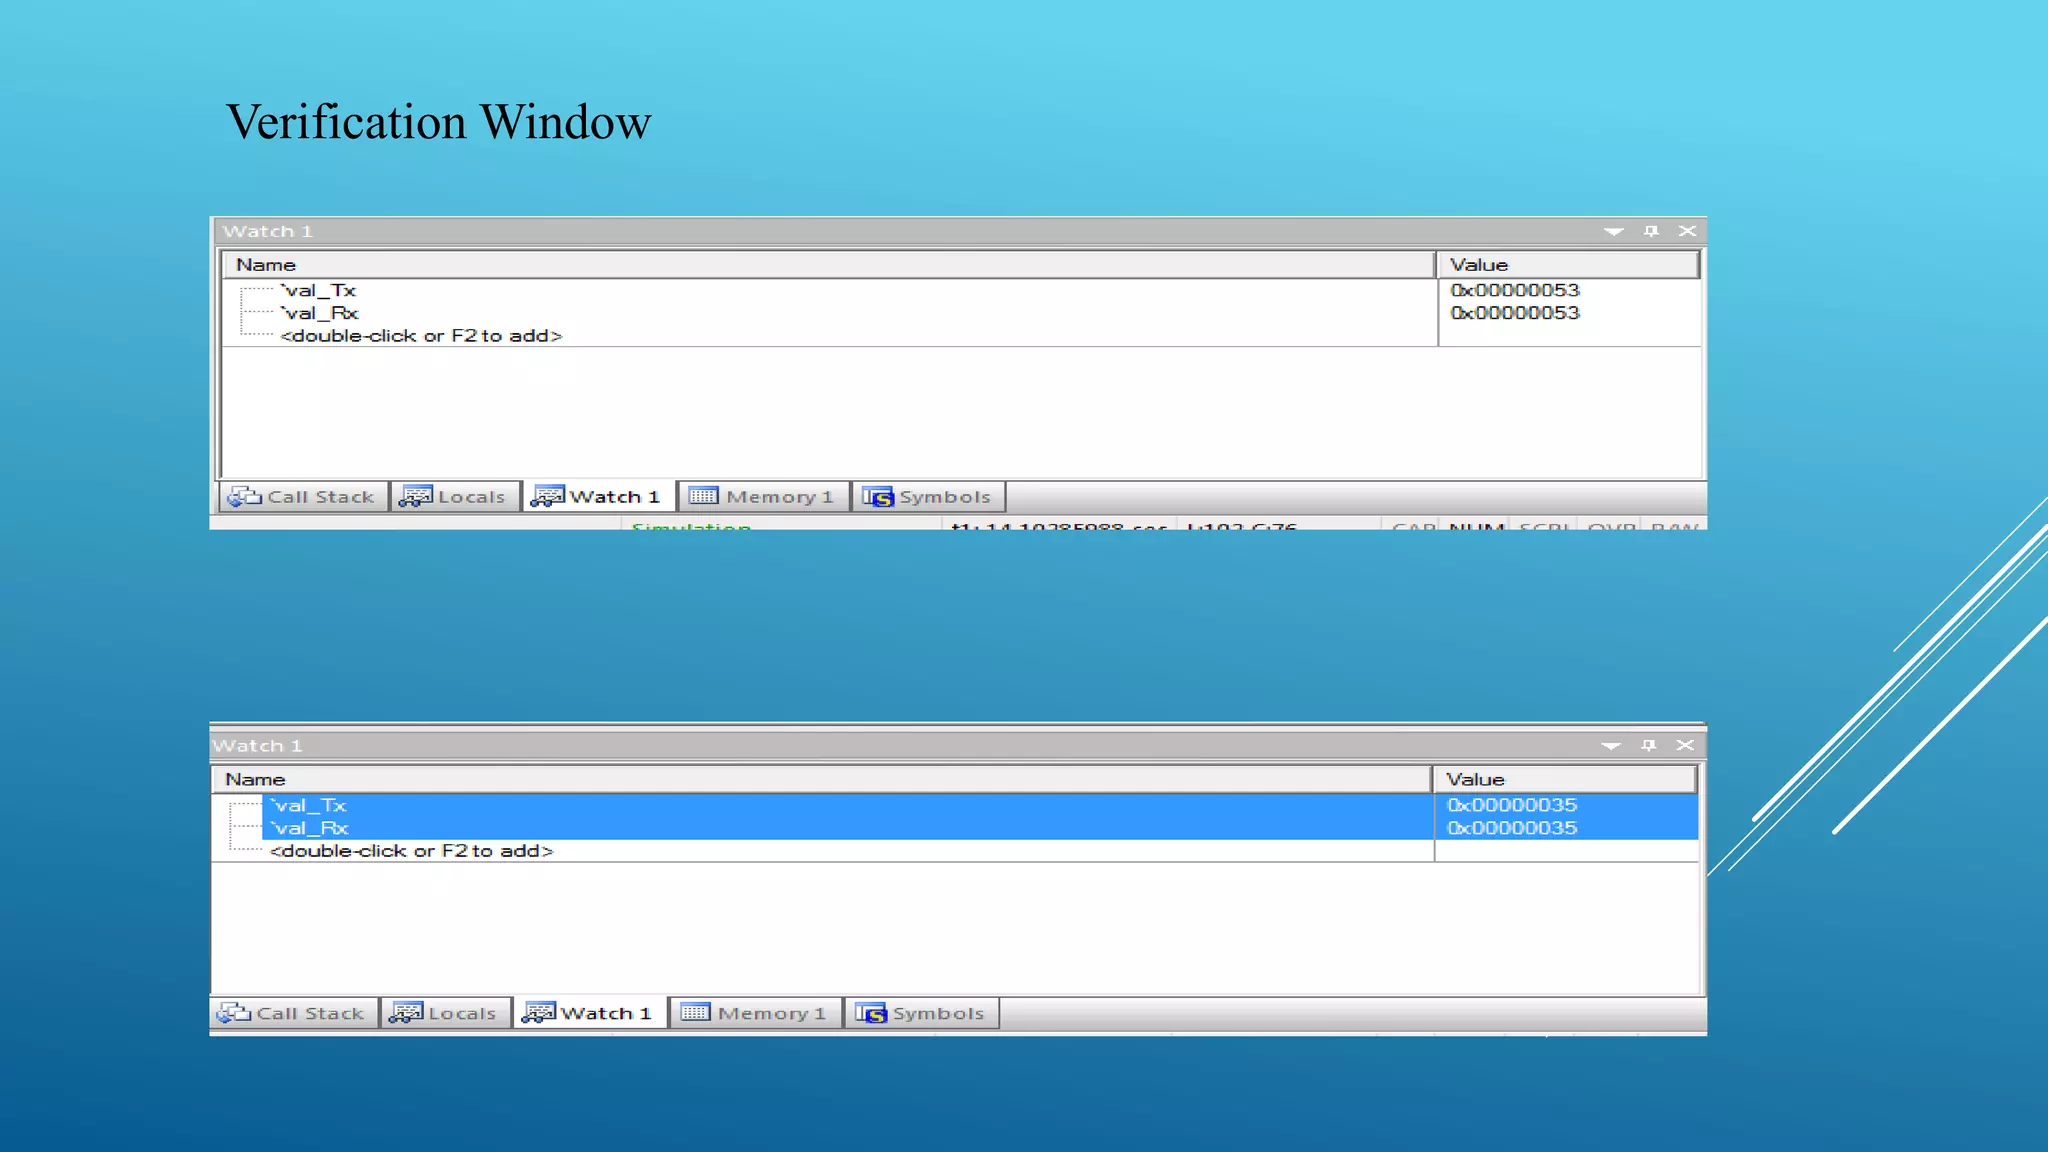Click val_Rx value 0x00000035

tap(1512, 828)
